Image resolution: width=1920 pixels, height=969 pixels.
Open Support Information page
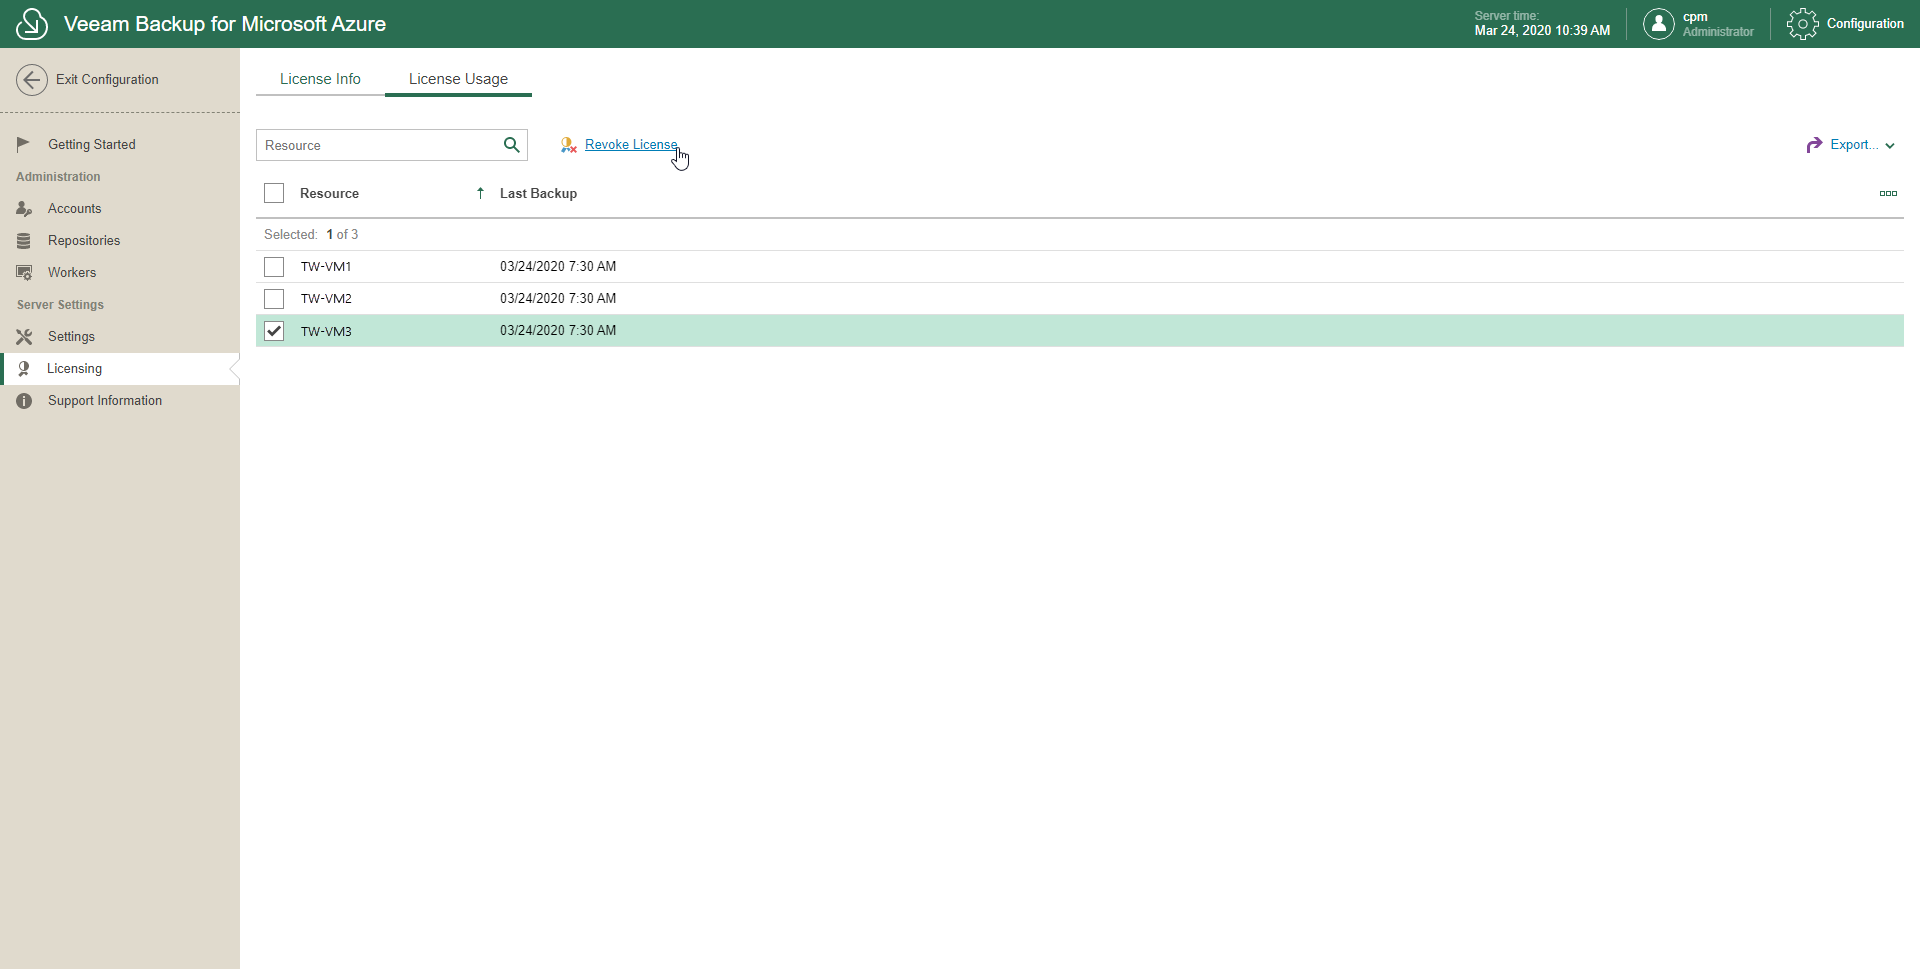pyautogui.click(x=105, y=400)
